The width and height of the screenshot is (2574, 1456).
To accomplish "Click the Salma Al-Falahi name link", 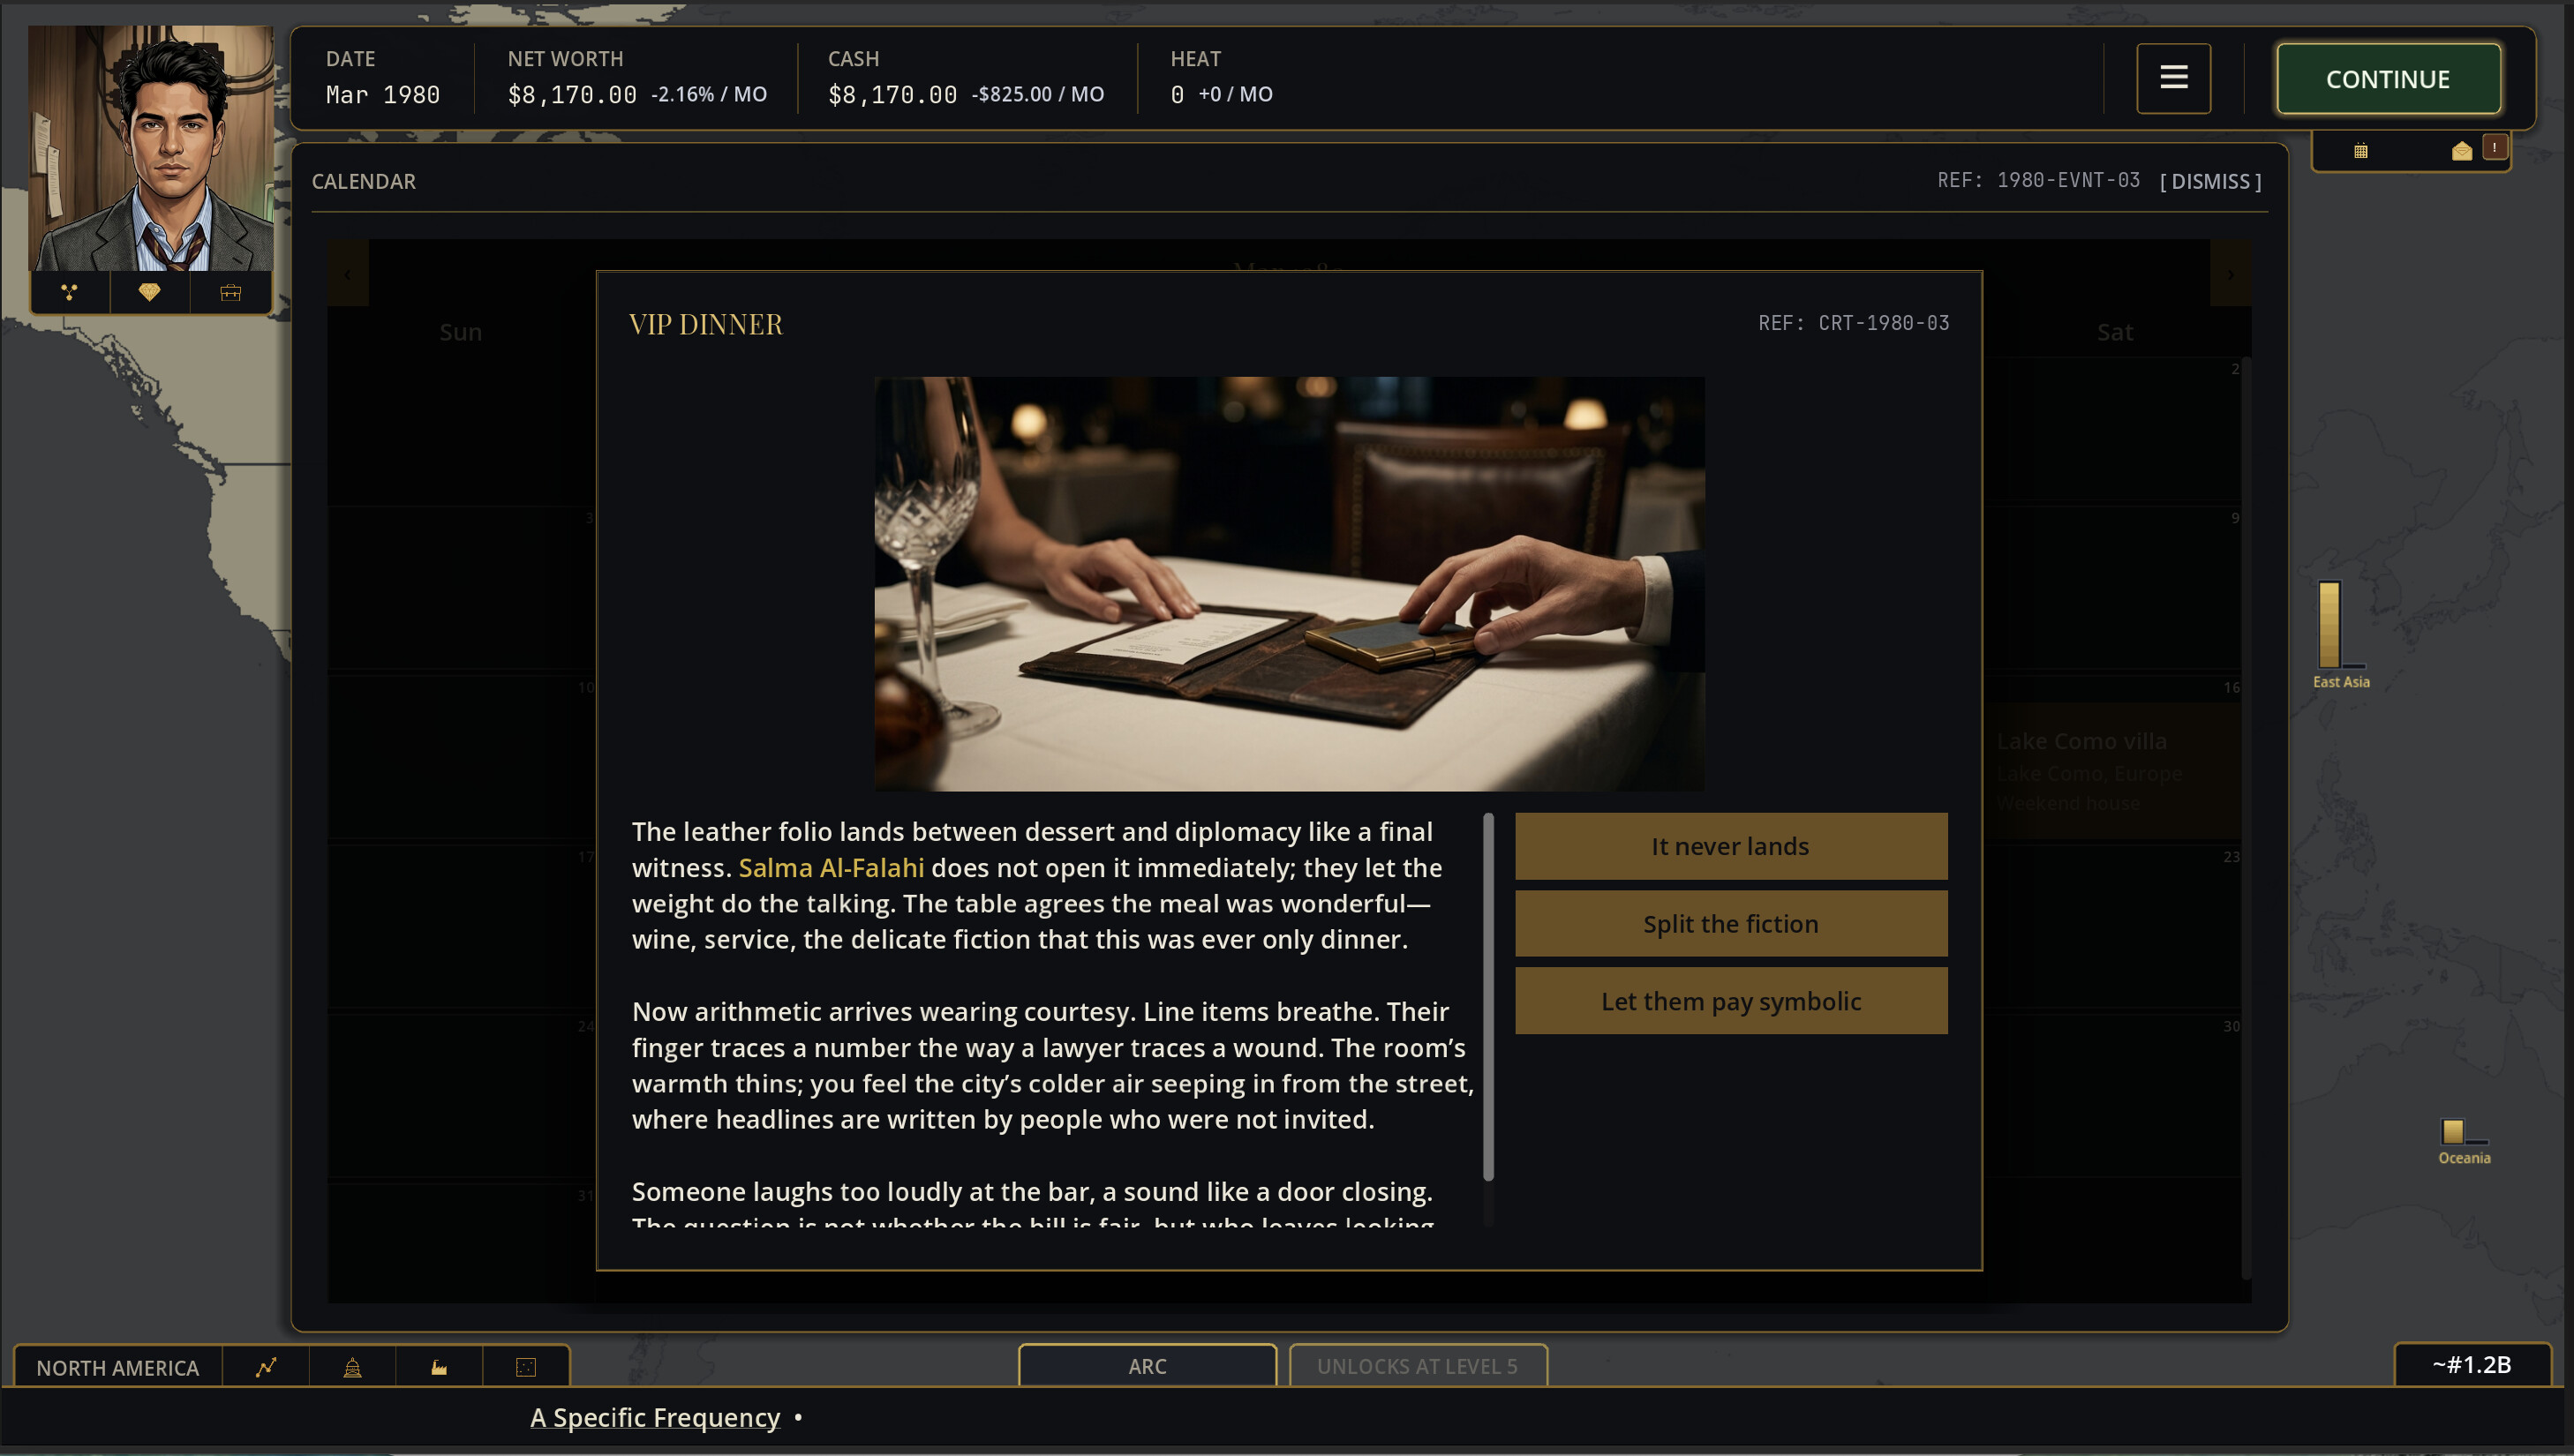I will (x=831, y=867).
